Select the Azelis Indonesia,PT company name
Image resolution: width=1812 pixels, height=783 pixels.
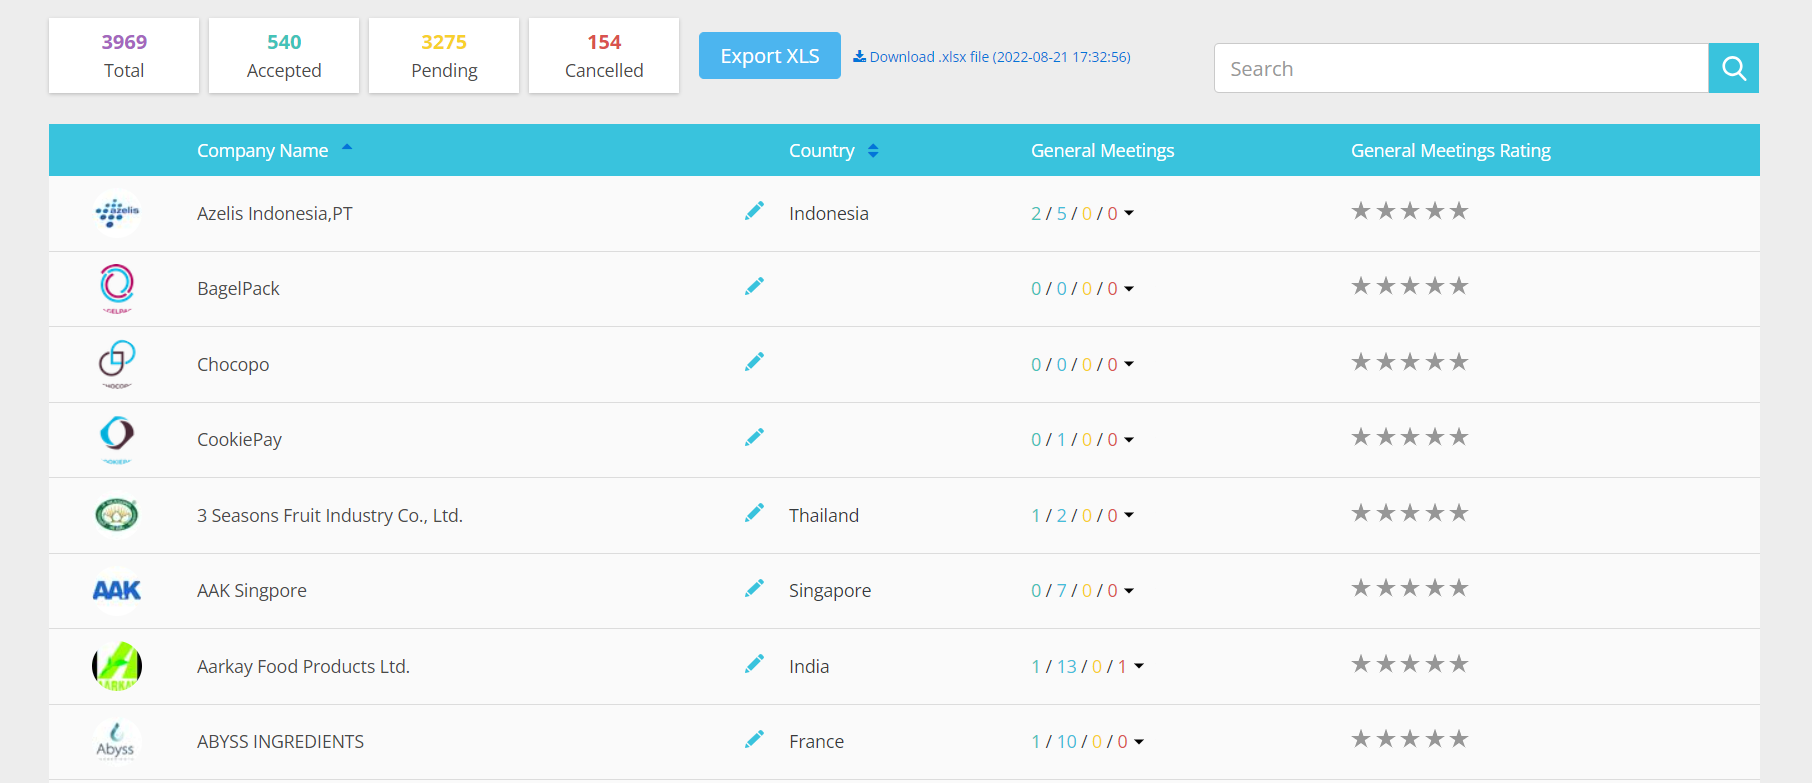pyautogui.click(x=275, y=213)
